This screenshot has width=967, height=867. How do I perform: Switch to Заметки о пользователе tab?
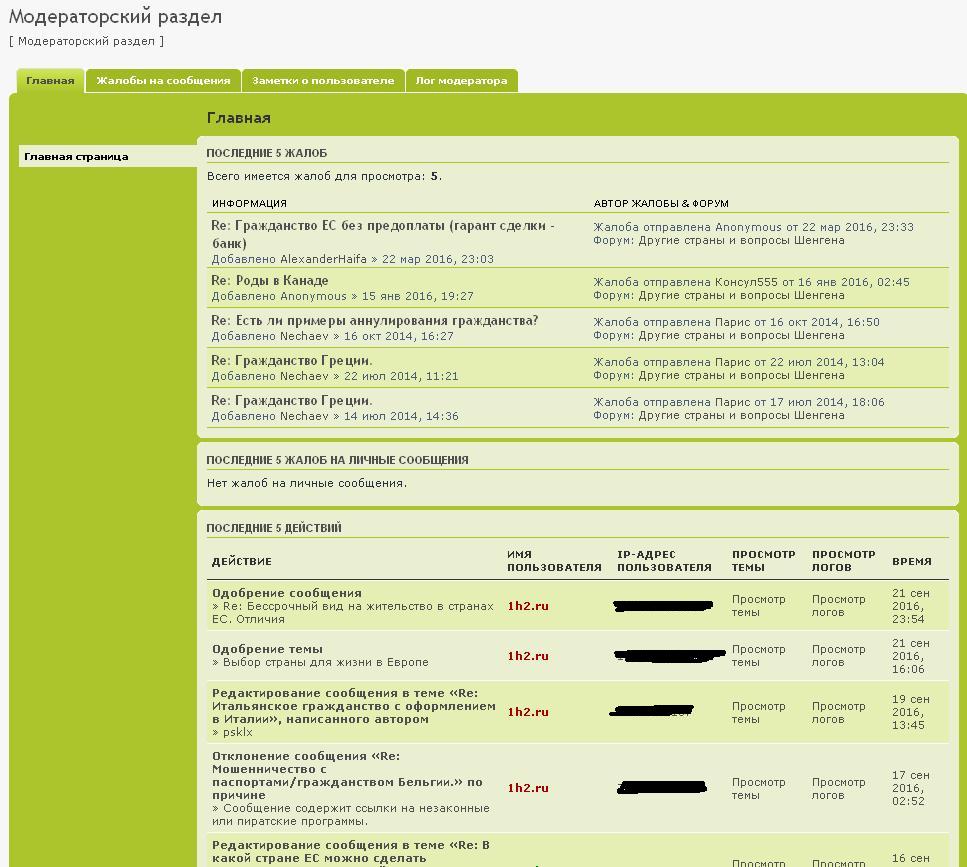point(323,81)
